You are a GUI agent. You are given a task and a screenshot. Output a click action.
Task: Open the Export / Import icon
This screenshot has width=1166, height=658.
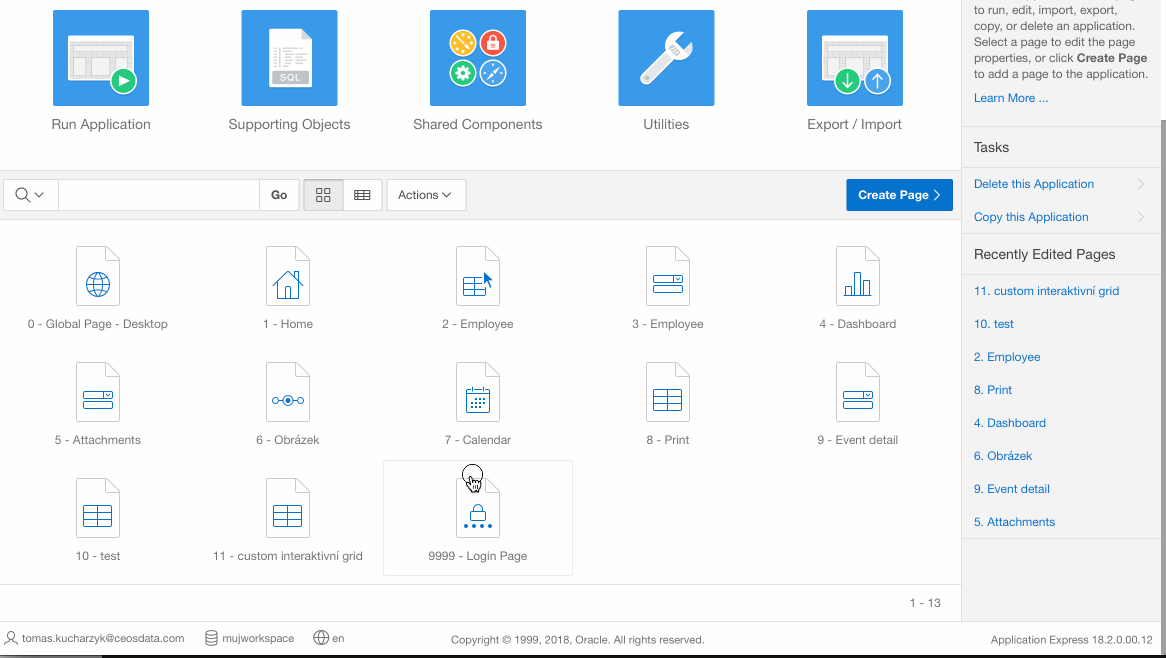coord(854,59)
